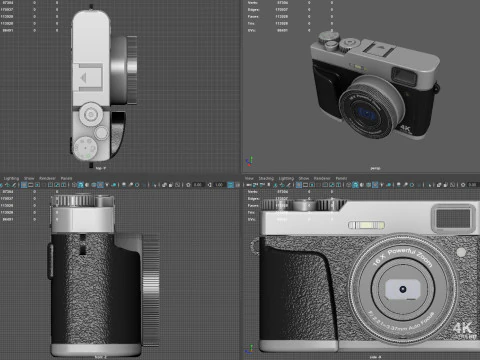Toggle Gate Mask in front-view panel toolbar
Screen dimensions: 480x360
pos(318,185)
